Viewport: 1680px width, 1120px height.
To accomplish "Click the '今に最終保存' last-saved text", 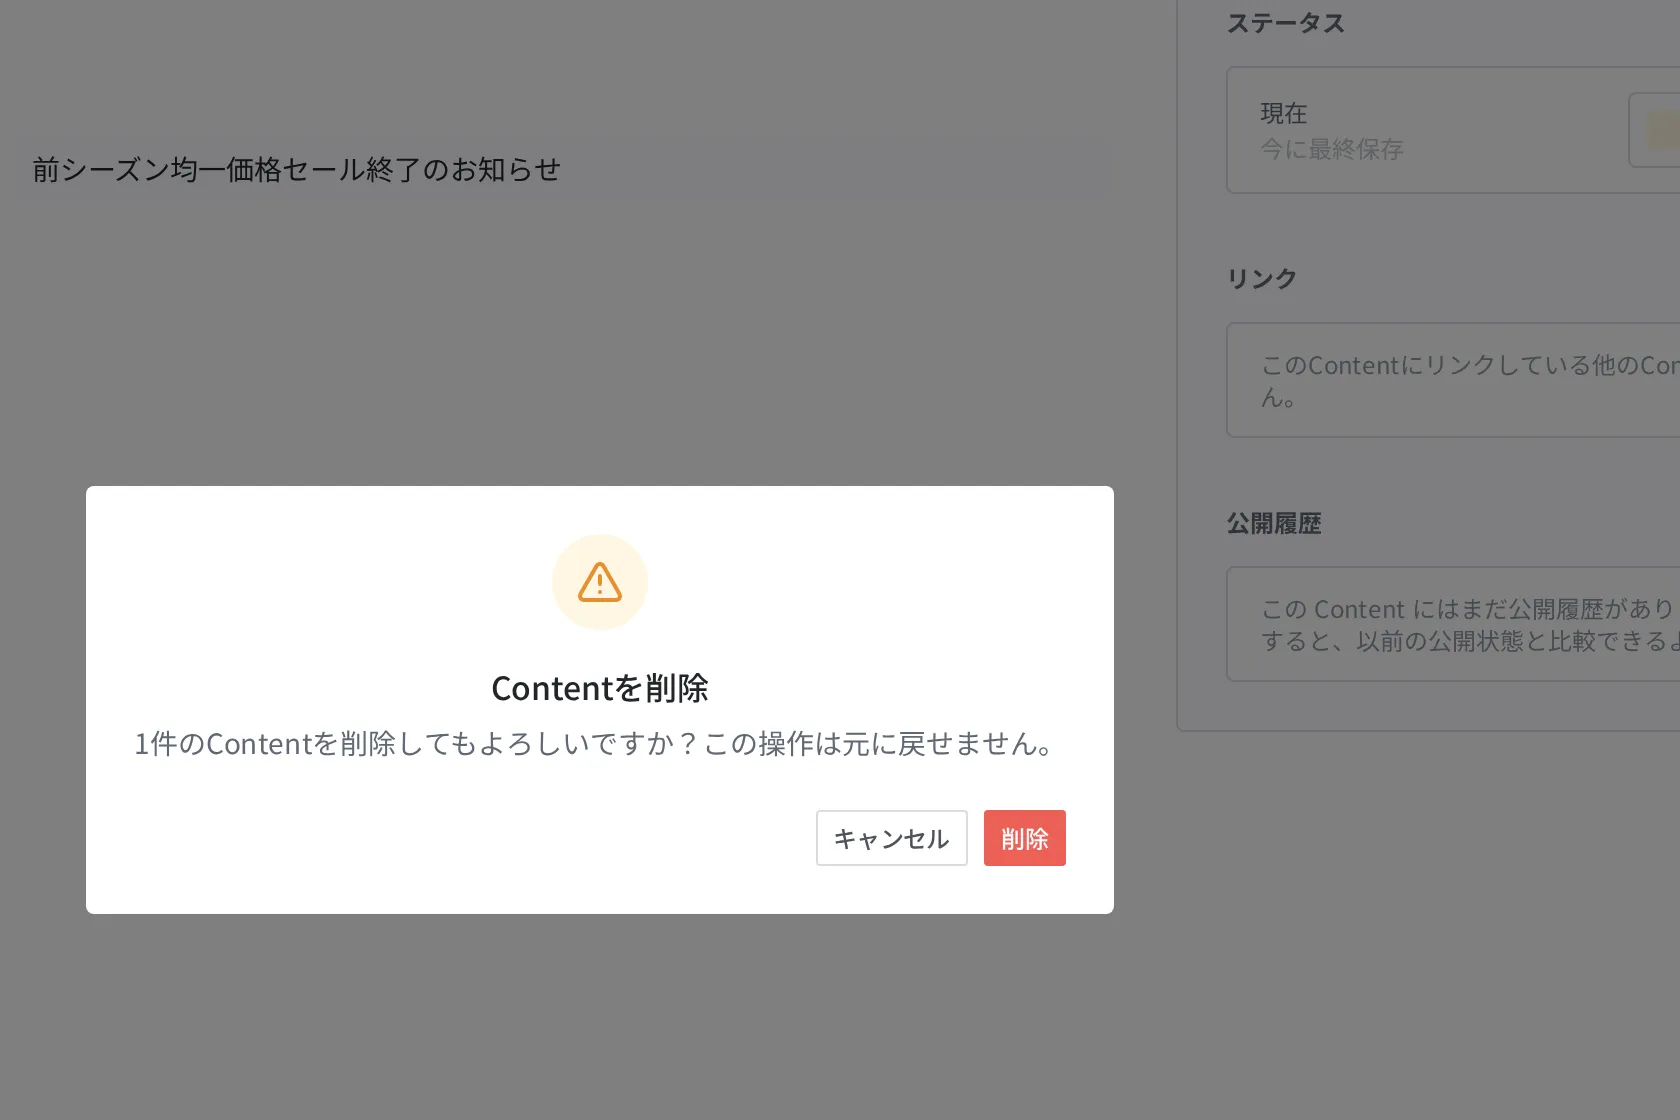I will pyautogui.click(x=1332, y=149).
